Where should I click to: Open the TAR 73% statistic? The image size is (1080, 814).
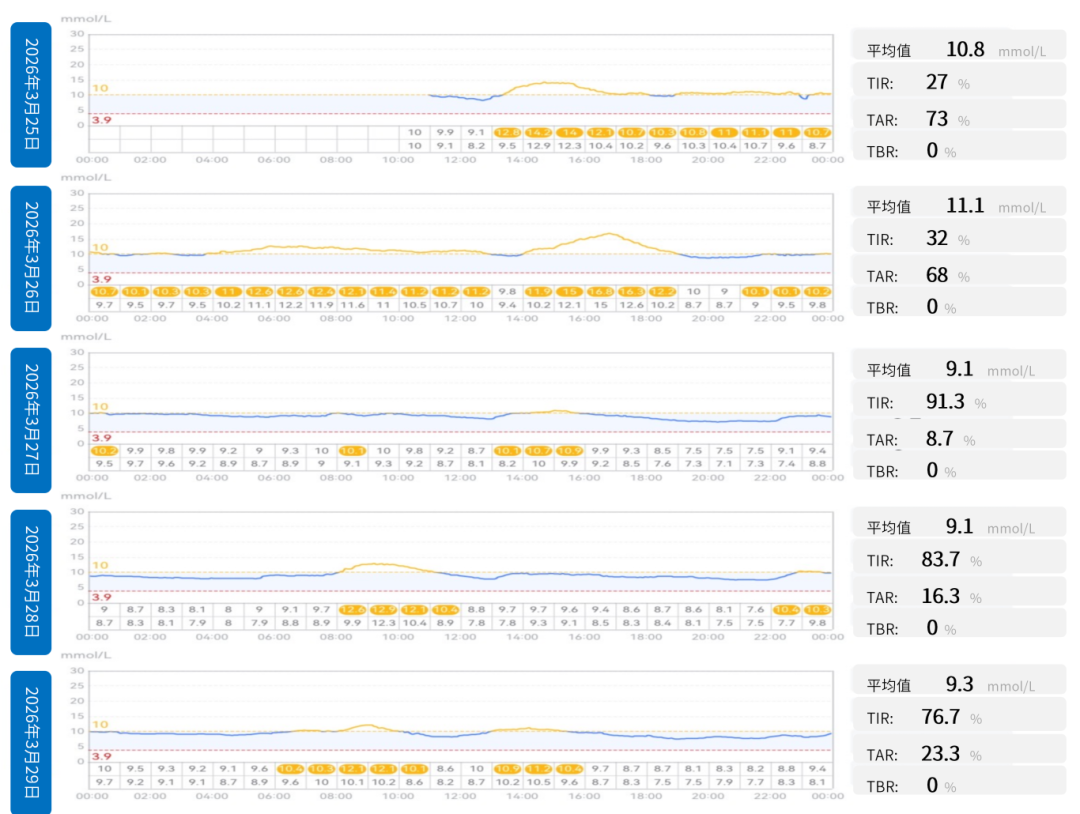958,119
